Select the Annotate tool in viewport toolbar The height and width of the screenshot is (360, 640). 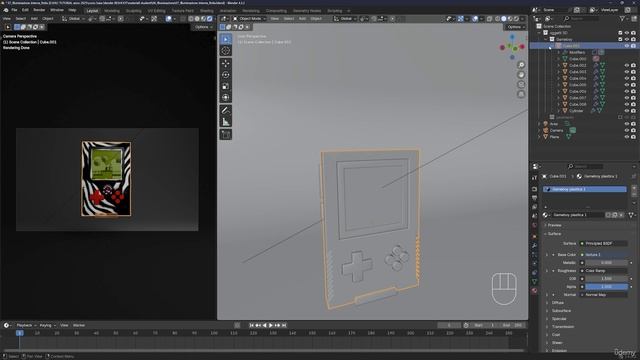click(226, 111)
